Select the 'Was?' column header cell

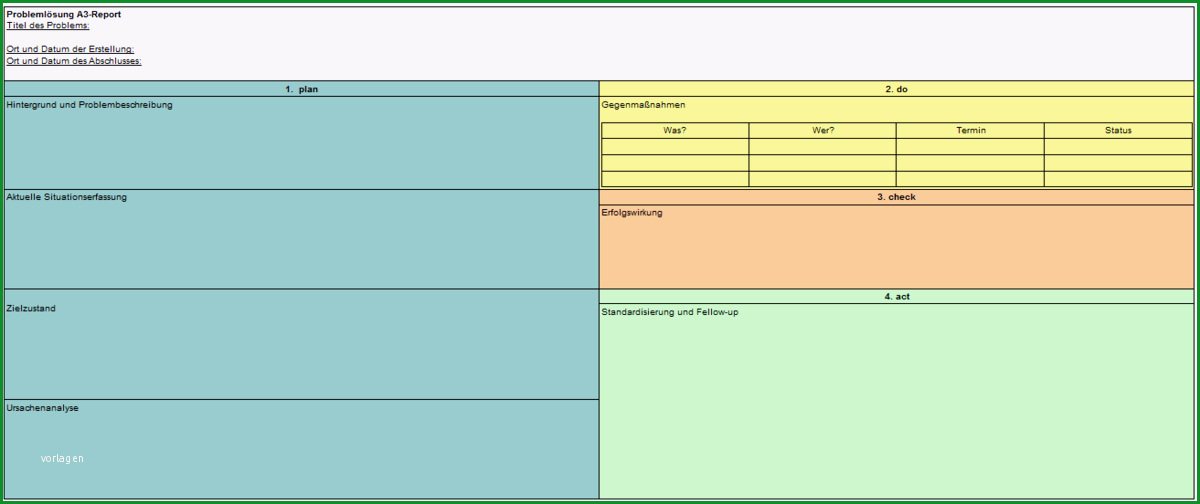point(675,130)
